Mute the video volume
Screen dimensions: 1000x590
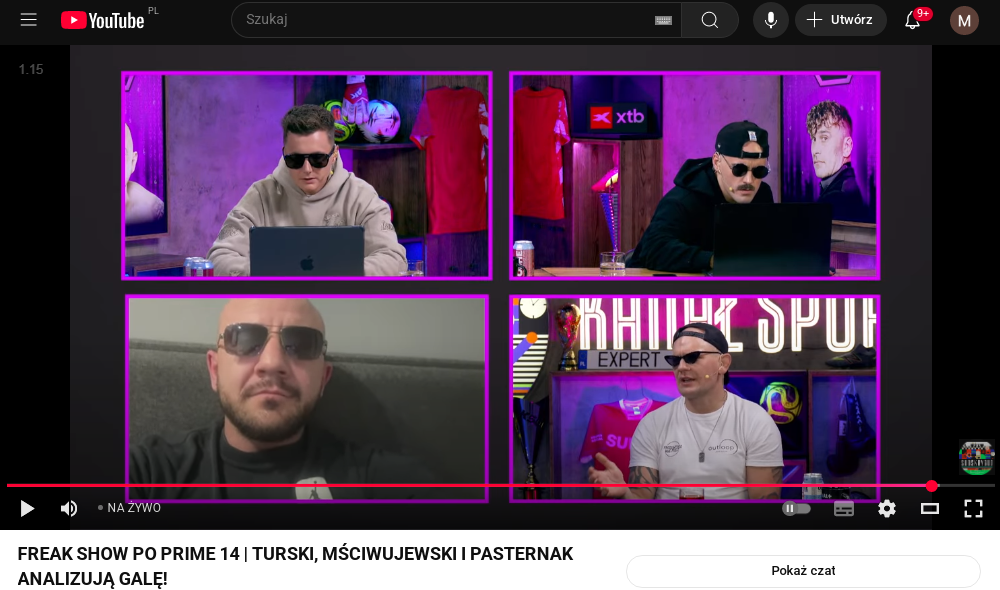69,508
